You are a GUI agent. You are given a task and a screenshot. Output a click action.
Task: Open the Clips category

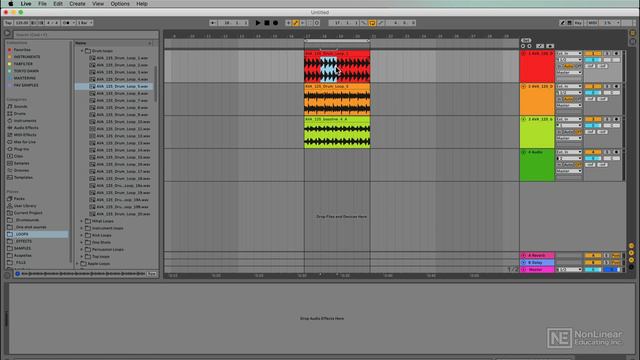[18, 156]
